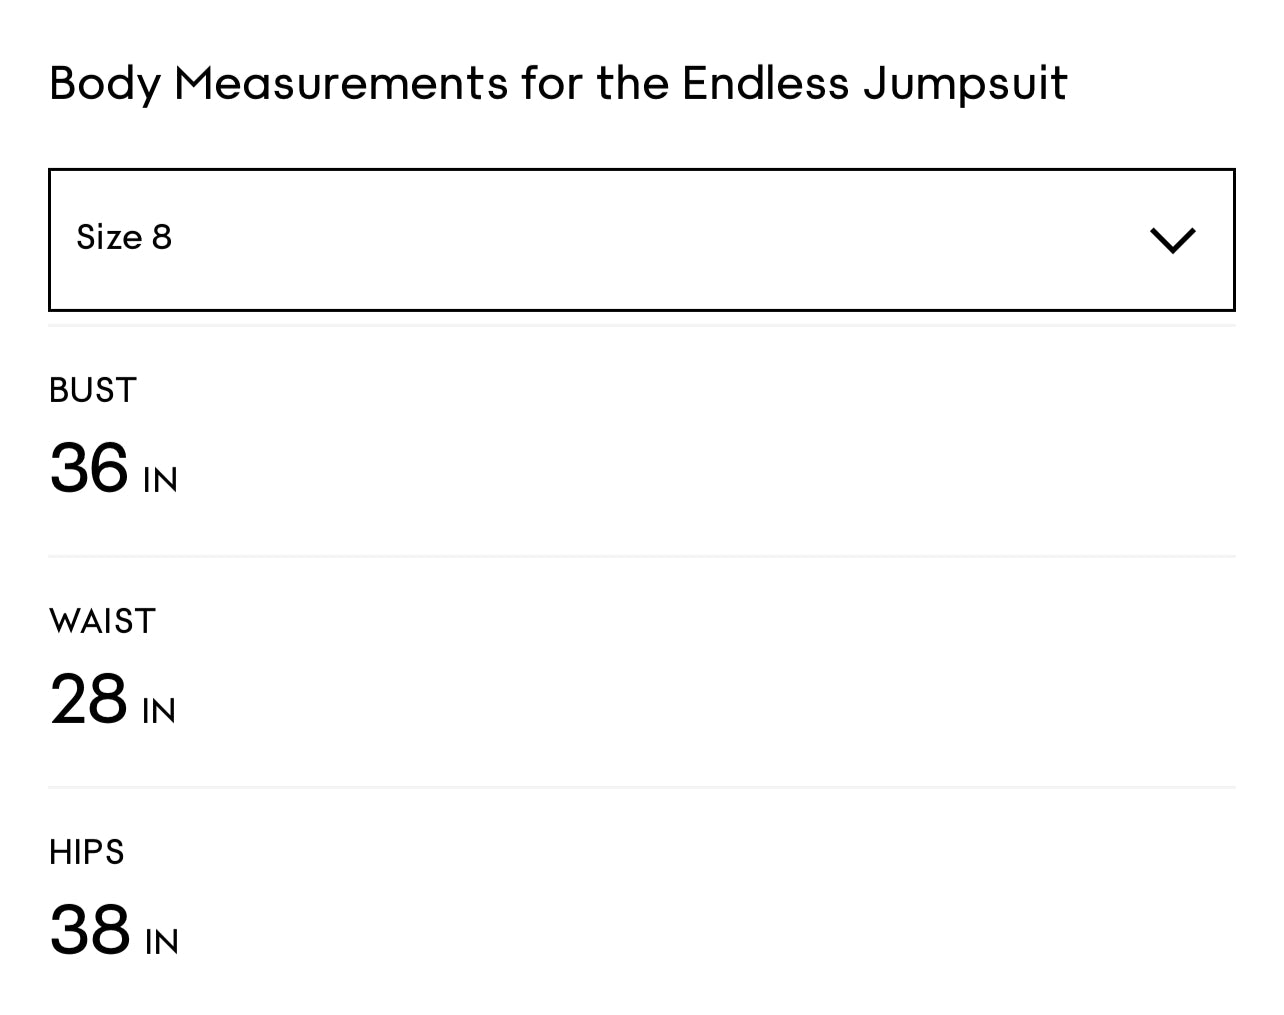
Task: Click the divider below the bust section
Action: pyautogui.click(x=642, y=556)
